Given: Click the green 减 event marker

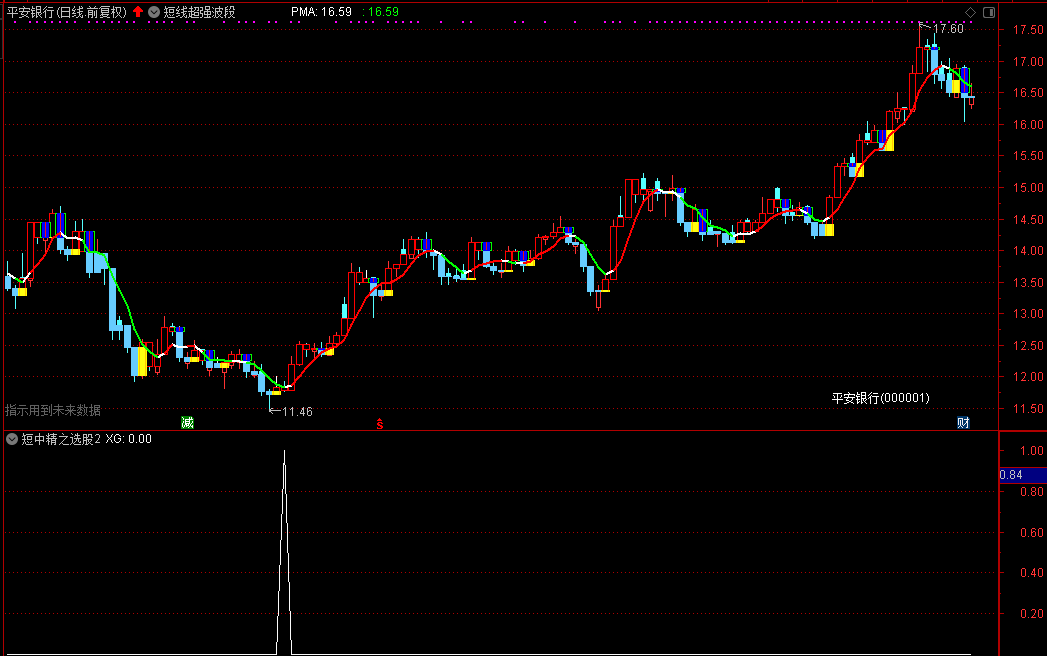Looking at the screenshot, I should [x=187, y=422].
